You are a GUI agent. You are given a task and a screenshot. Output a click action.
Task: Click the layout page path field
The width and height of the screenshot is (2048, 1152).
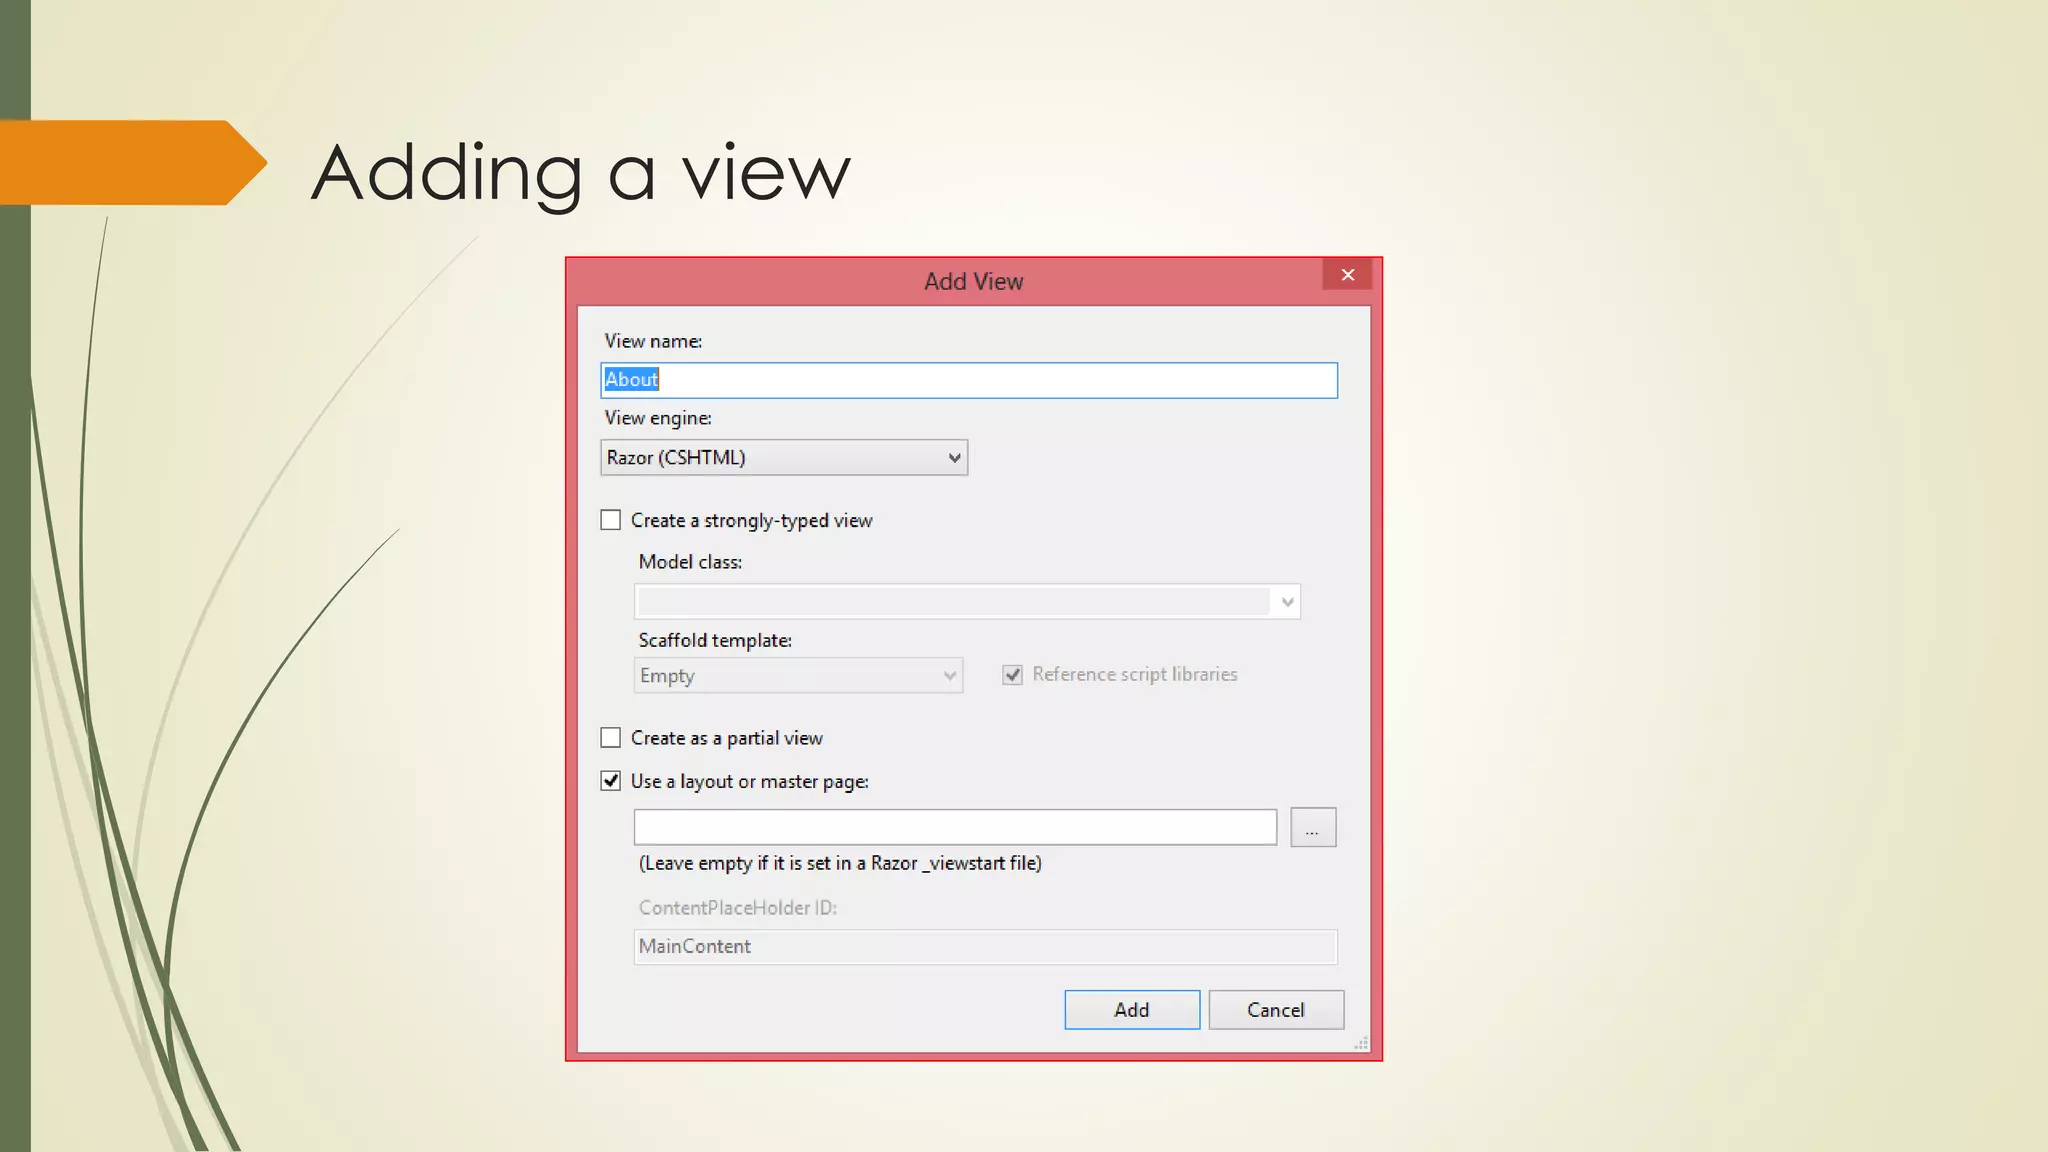[955, 827]
